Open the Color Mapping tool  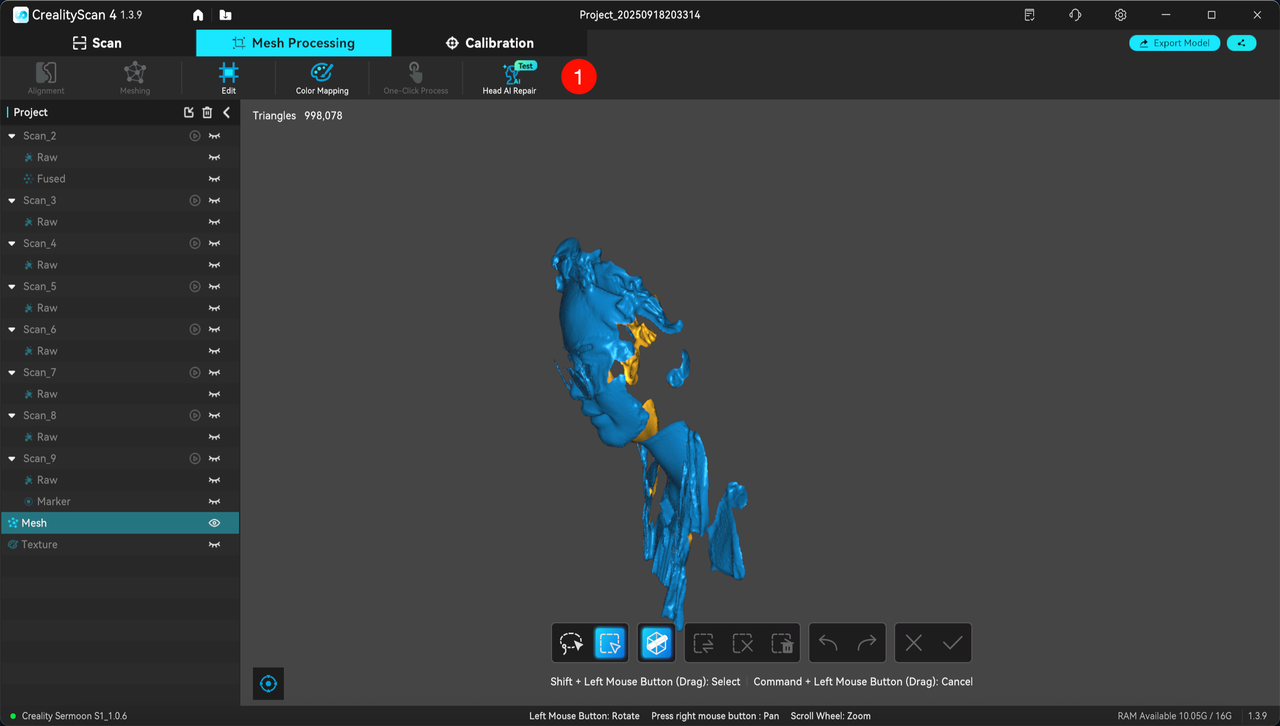(x=322, y=78)
